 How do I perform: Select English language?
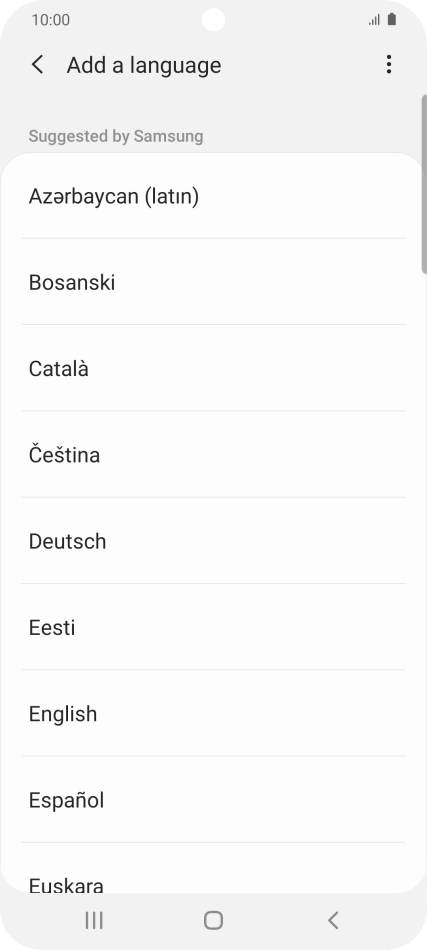[x=213, y=713]
